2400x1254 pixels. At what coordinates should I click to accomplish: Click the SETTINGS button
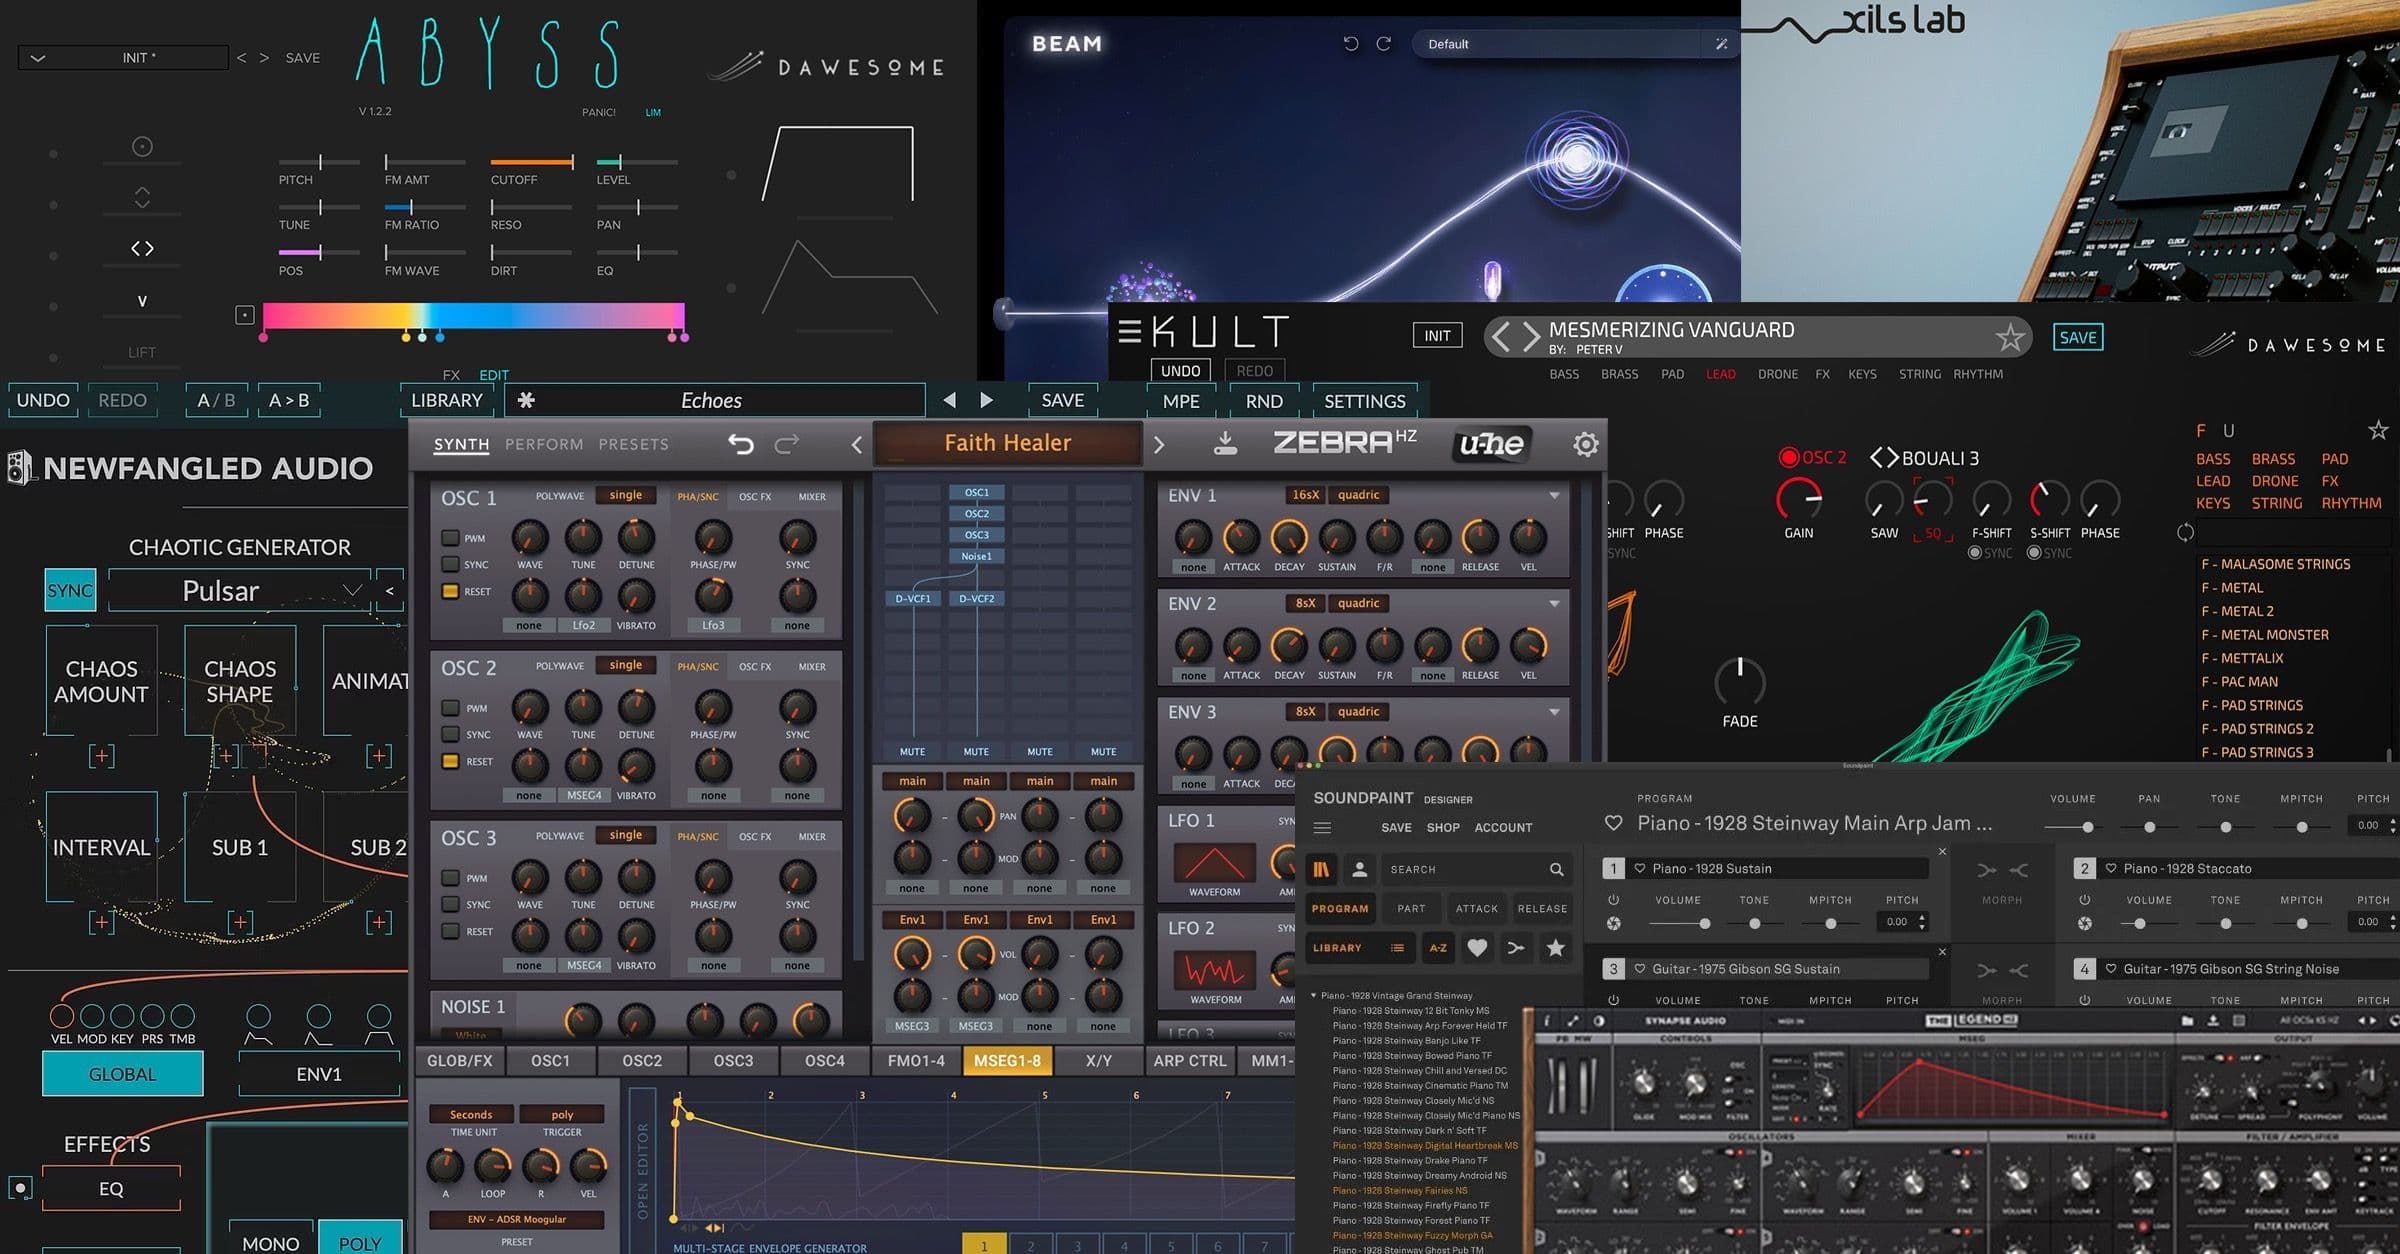click(x=1364, y=401)
